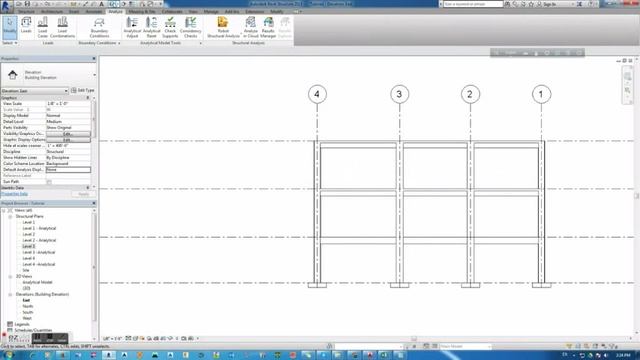Click Edit Type in Properties
Screen dimensions: 640x360
(83, 90)
